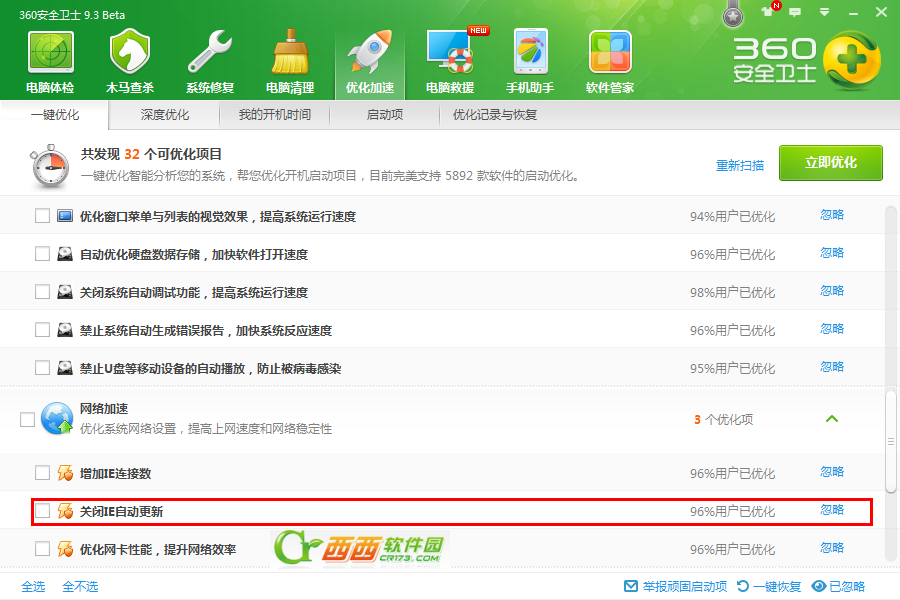Viewport: 900px width, 600px height.
Task: Open the feedback speech bubble icon
Action: coord(795,12)
